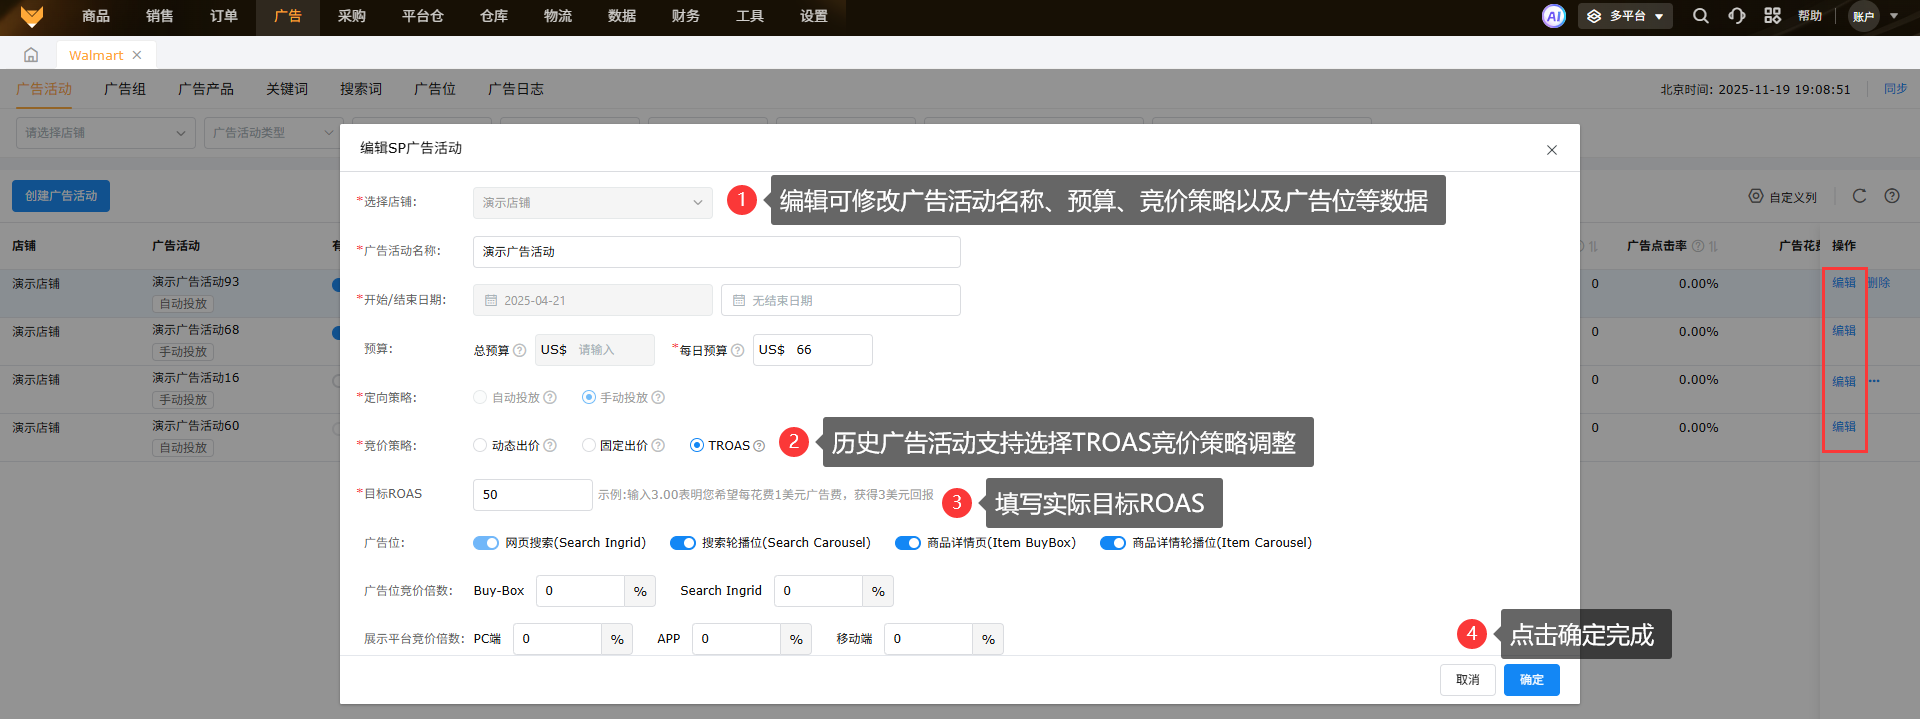Toggle 商品详情轮播位(Item Carousel) switch
This screenshot has height=719, width=1920.
click(x=1113, y=543)
